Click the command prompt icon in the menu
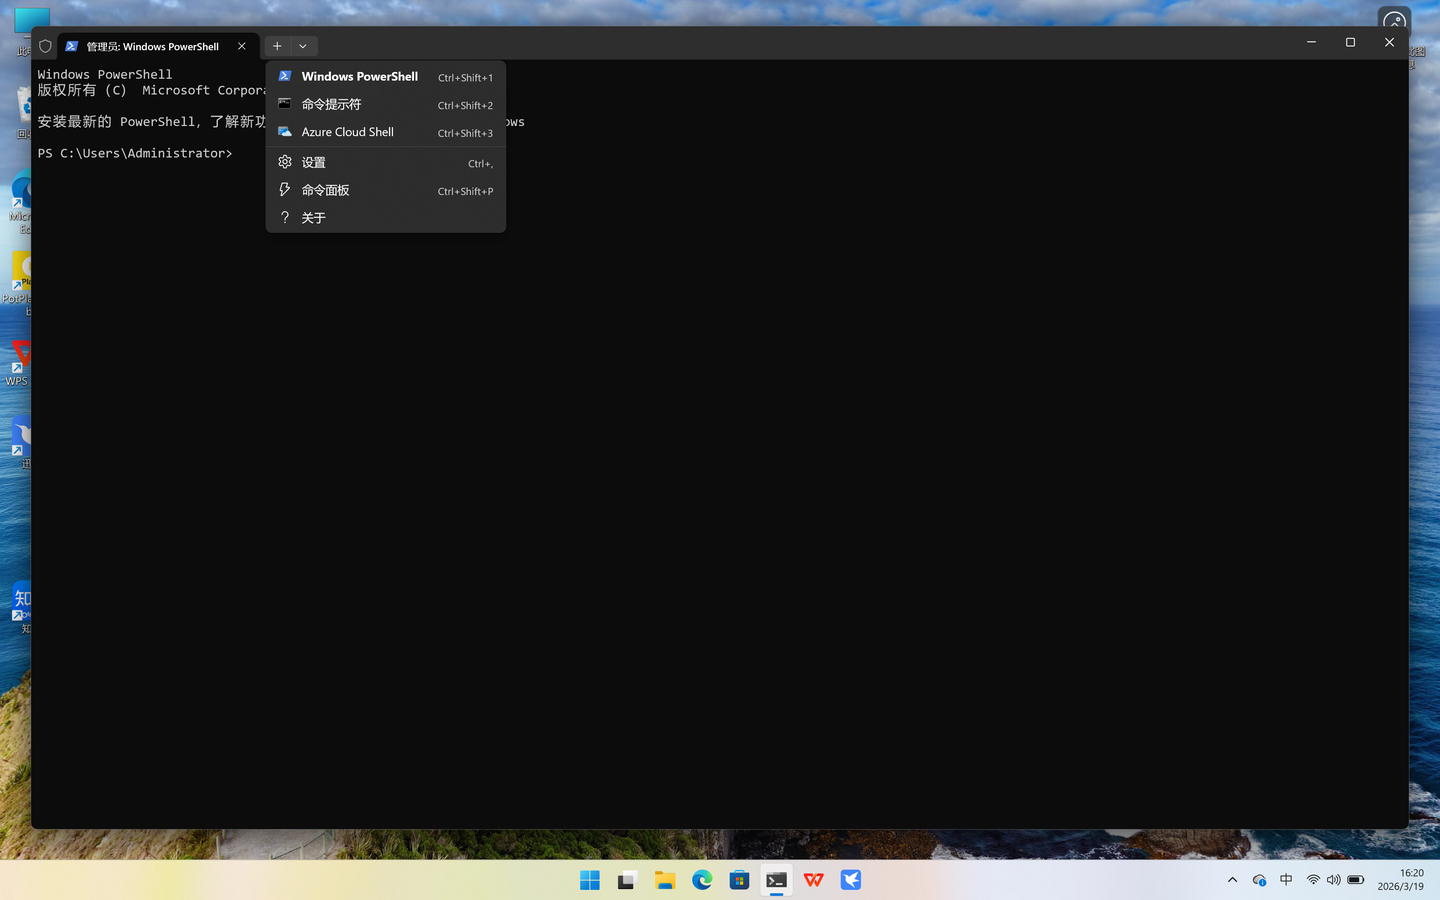1440x900 pixels. tap(285, 104)
